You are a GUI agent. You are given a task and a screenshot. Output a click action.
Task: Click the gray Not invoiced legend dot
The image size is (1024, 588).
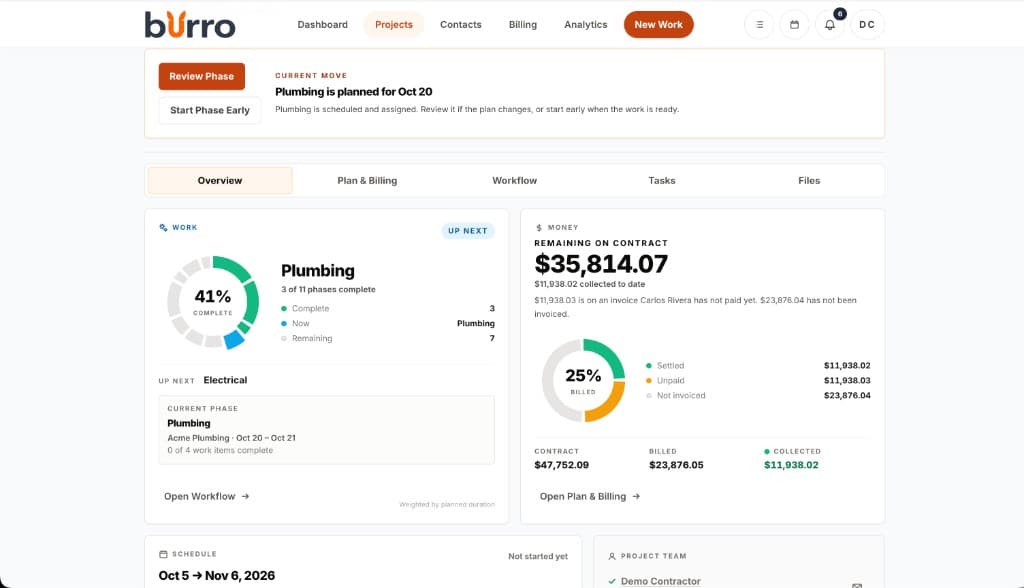pyautogui.click(x=648, y=396)
